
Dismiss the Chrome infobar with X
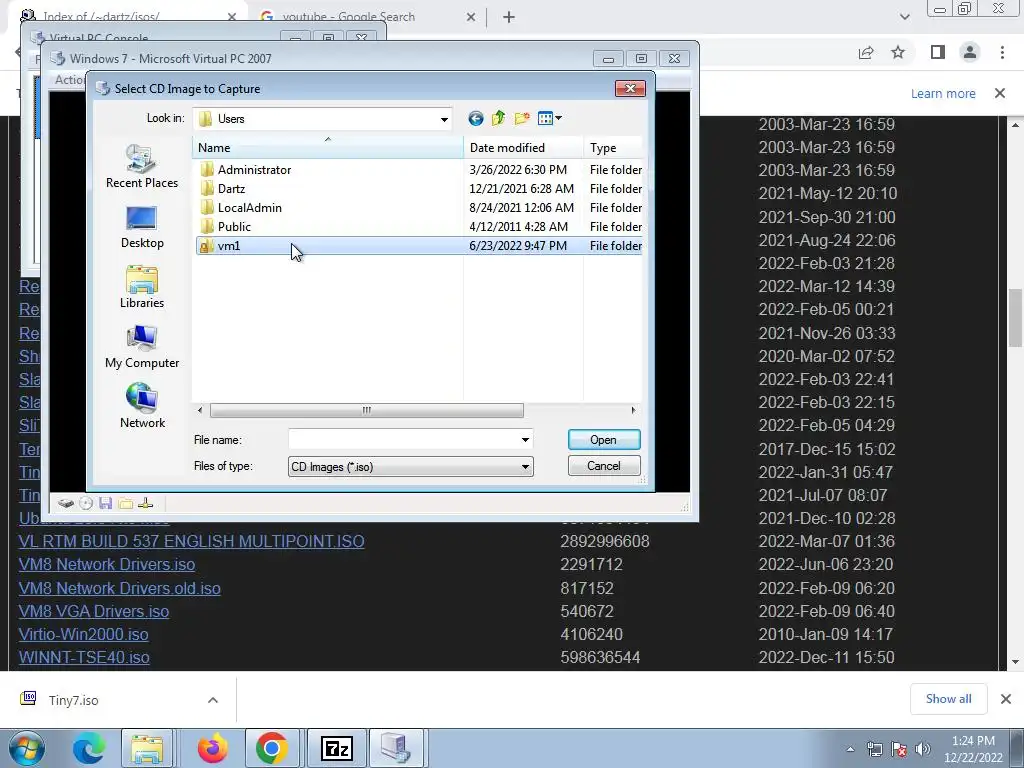[x=1000, y=93]
